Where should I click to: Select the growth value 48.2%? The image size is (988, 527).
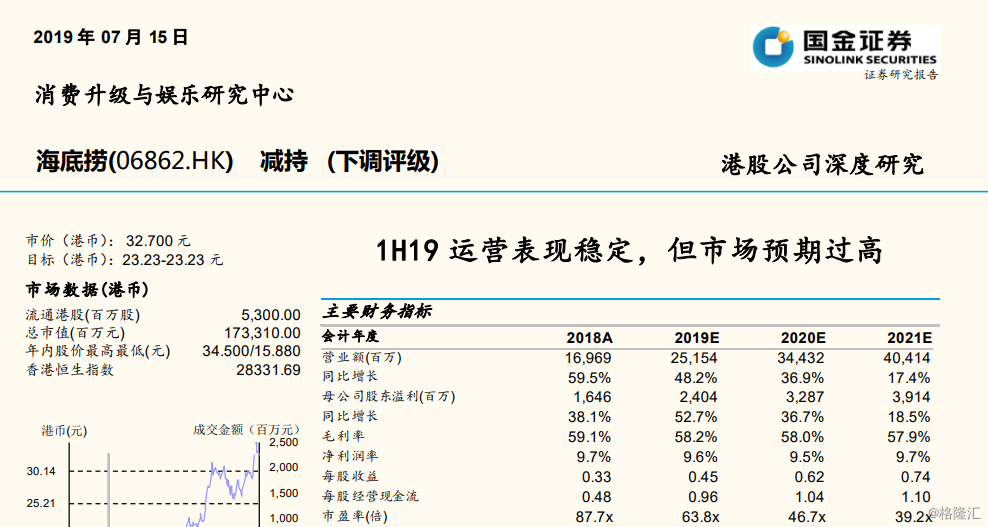coord(696,378)
